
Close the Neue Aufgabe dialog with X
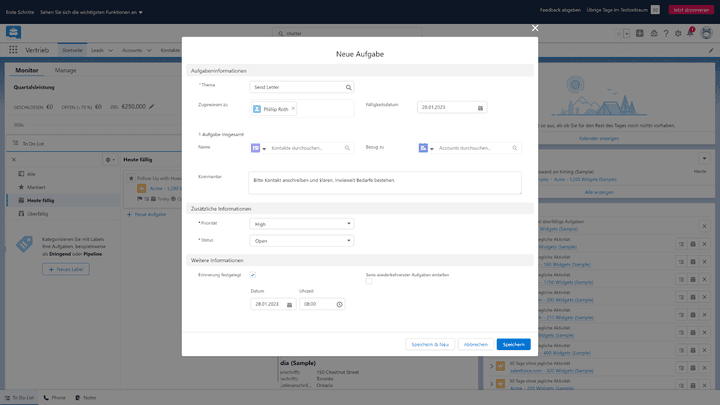(x=535, y=28)
